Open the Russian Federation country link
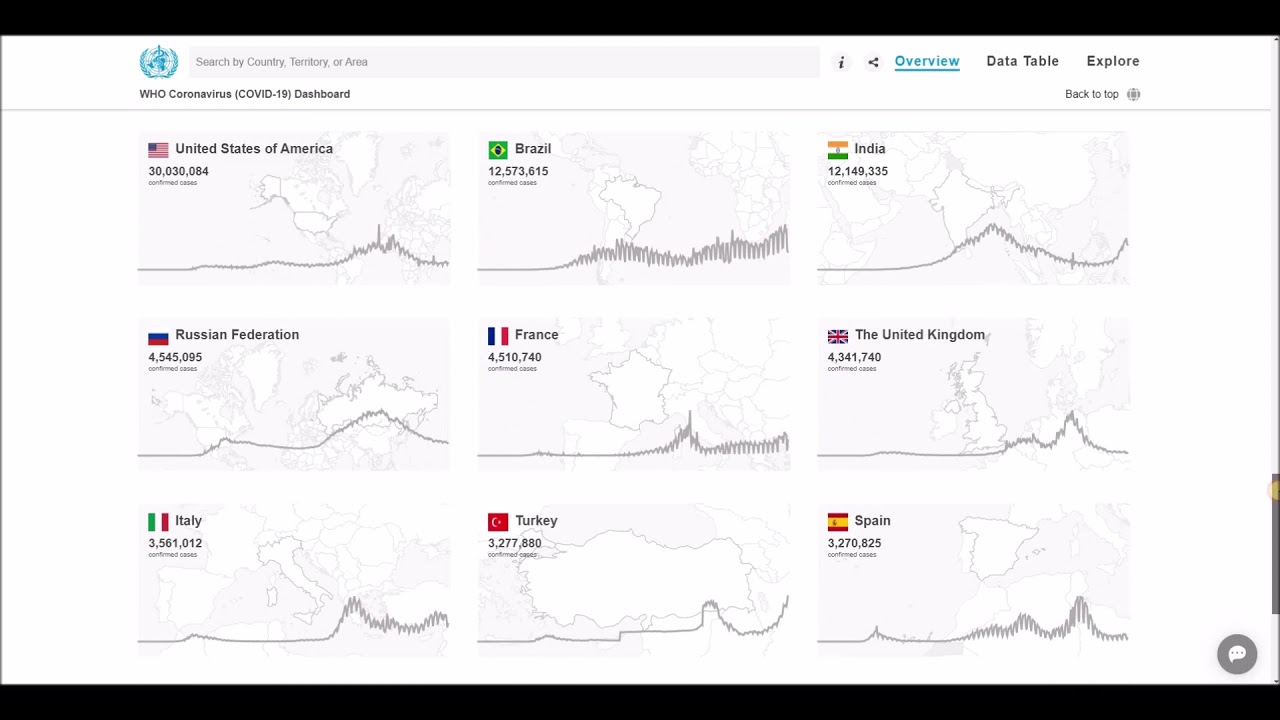1280x720 pixels. 237,335
